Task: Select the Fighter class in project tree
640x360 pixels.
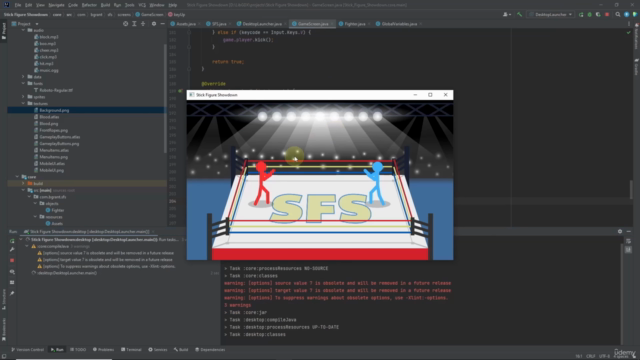Action: point(58,210)
